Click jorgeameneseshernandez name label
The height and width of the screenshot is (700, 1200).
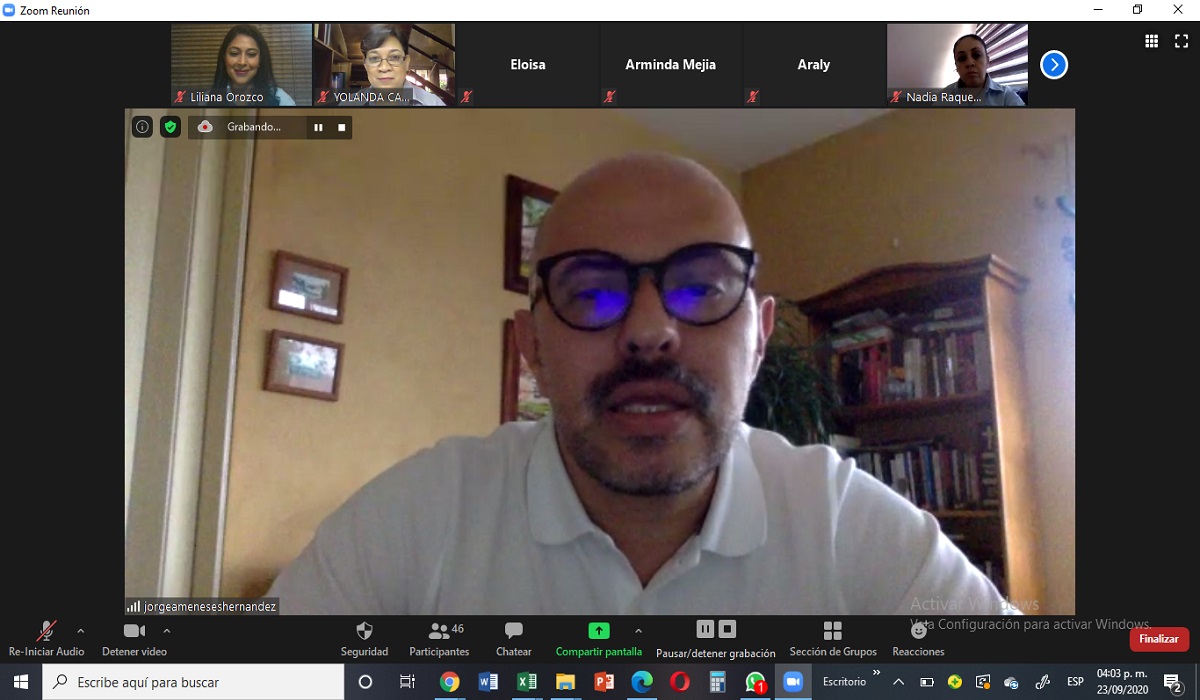(x=209, y=606)
